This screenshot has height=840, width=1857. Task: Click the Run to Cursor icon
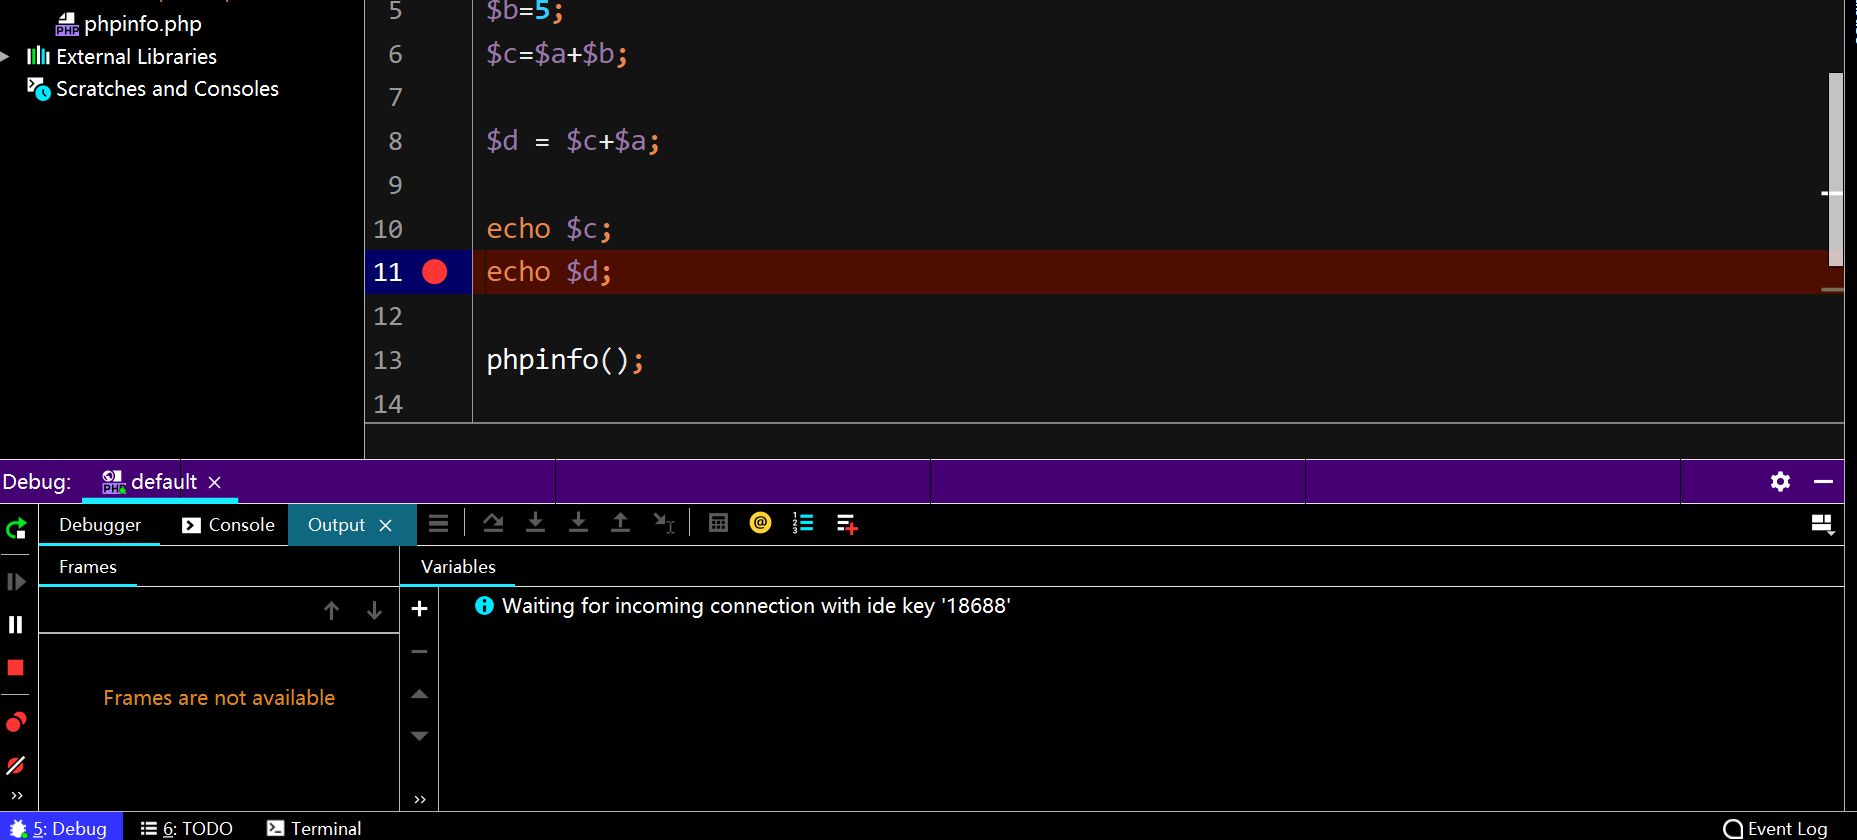[x=664, y=523]
